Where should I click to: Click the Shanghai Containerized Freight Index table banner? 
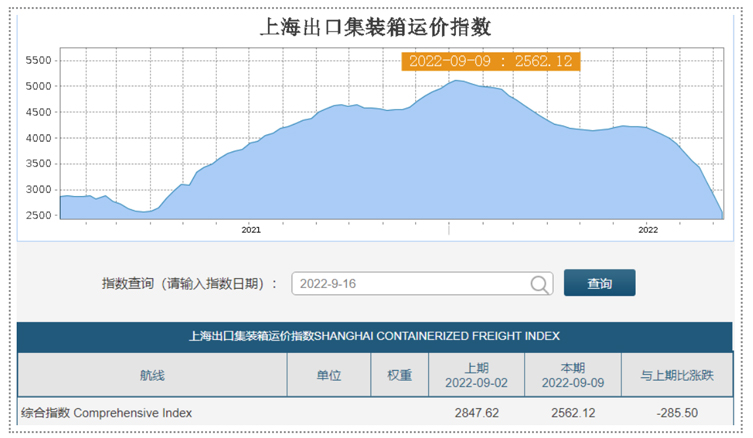(x=375, y=336)
